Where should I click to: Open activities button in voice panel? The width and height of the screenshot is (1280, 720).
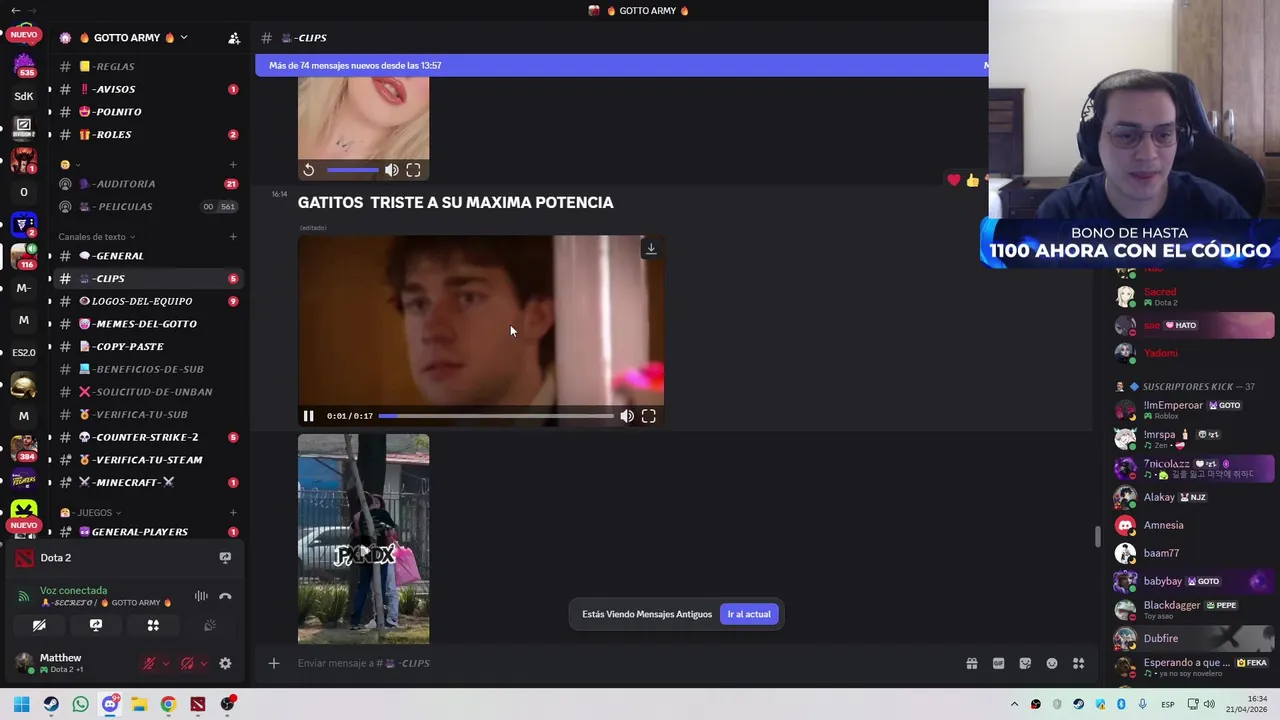click(153, 625)
